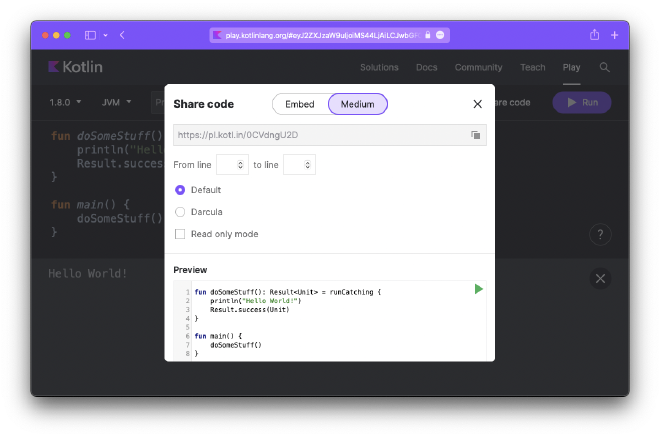Image resolution: width=660 pixels, height=437 pixels.
Task: Toggle the browser sidebar icon
Action: 90,34
